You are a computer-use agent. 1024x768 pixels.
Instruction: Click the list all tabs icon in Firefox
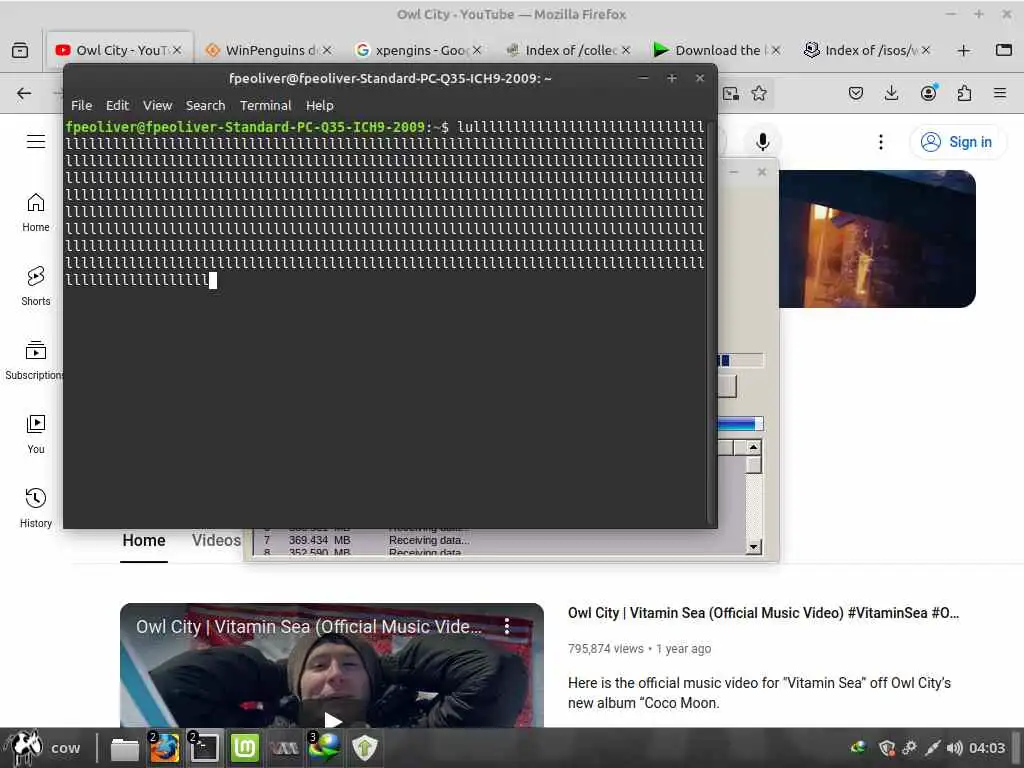click(x=1004, y=50)
